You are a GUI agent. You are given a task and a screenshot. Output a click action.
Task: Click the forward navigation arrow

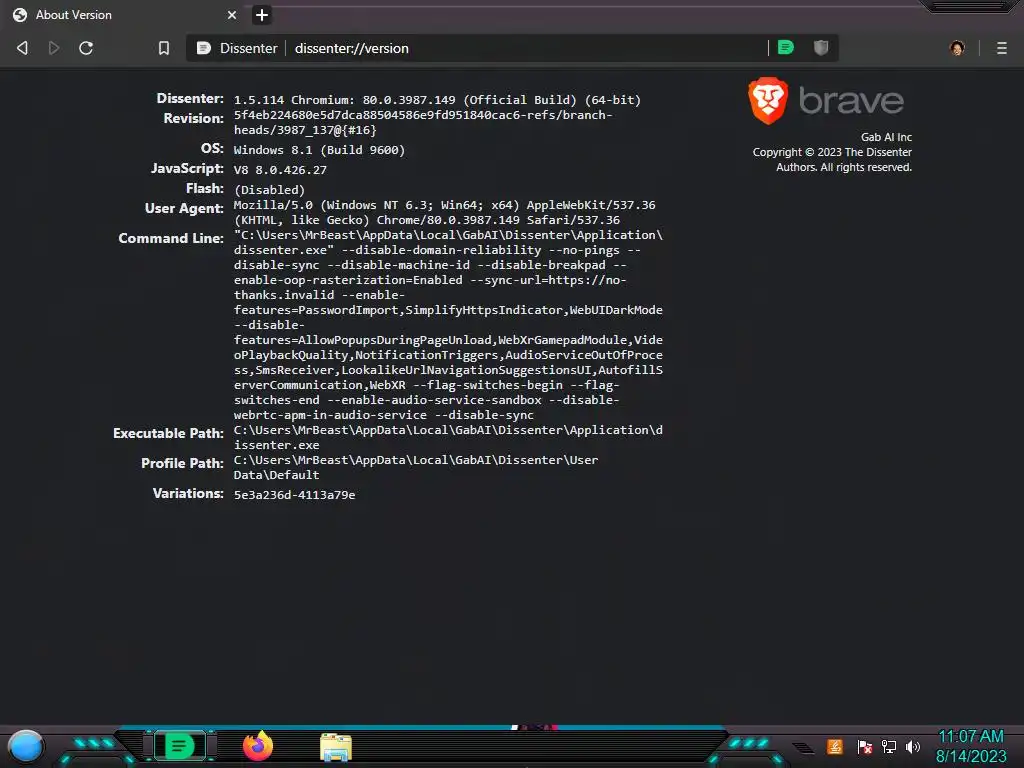pyautogui.click(x=54, y=48)
